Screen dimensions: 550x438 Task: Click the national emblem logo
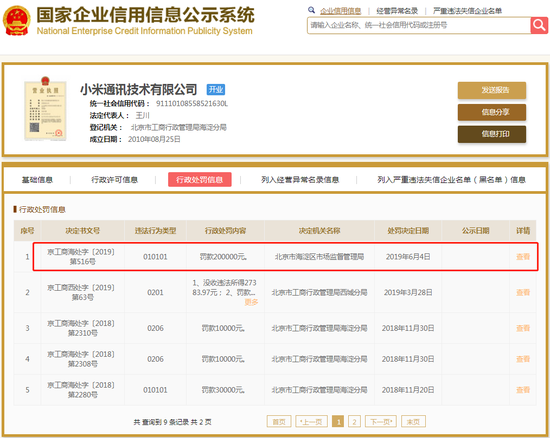[16, 21]
